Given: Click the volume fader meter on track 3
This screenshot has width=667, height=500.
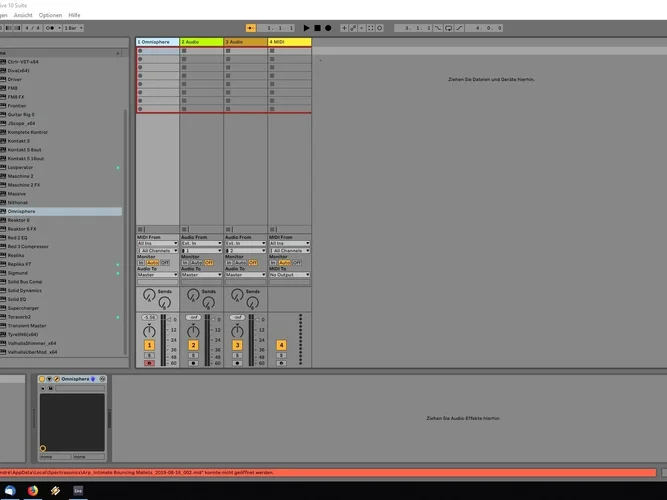Looking at the screenshot, I should (251, 340).
